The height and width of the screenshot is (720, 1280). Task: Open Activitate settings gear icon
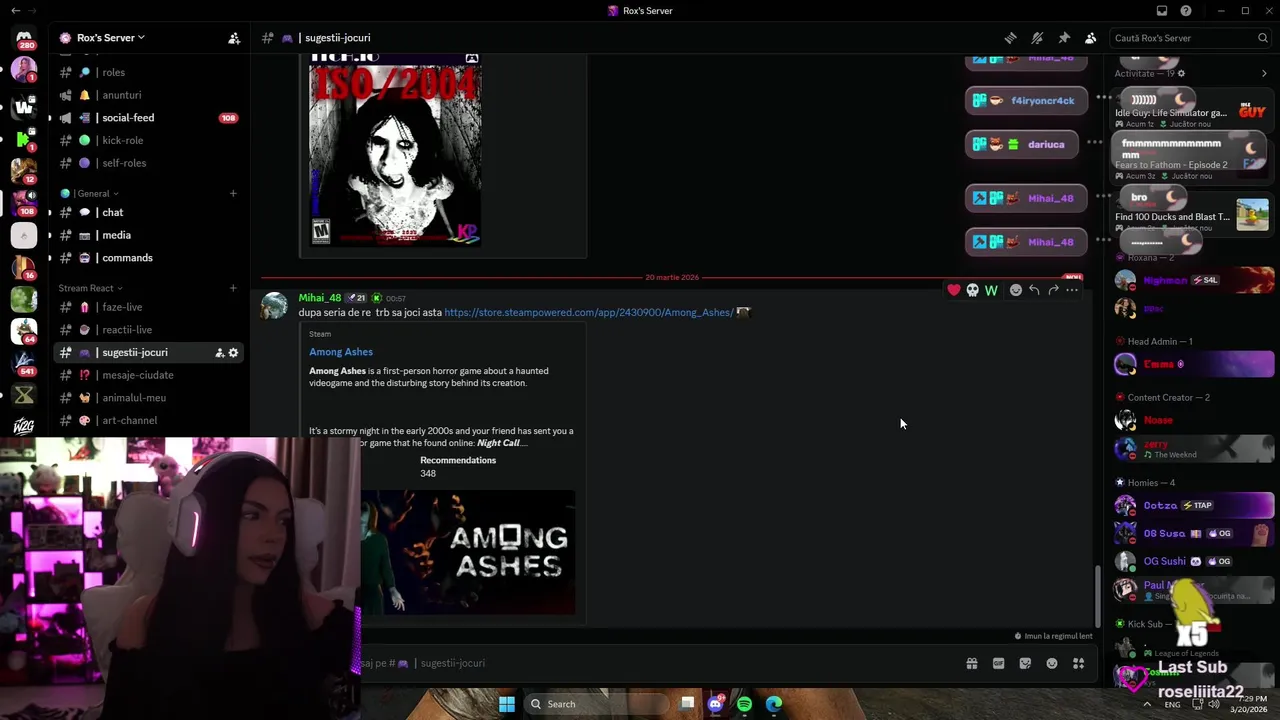pyautogui.click(x=1181, y=73)
